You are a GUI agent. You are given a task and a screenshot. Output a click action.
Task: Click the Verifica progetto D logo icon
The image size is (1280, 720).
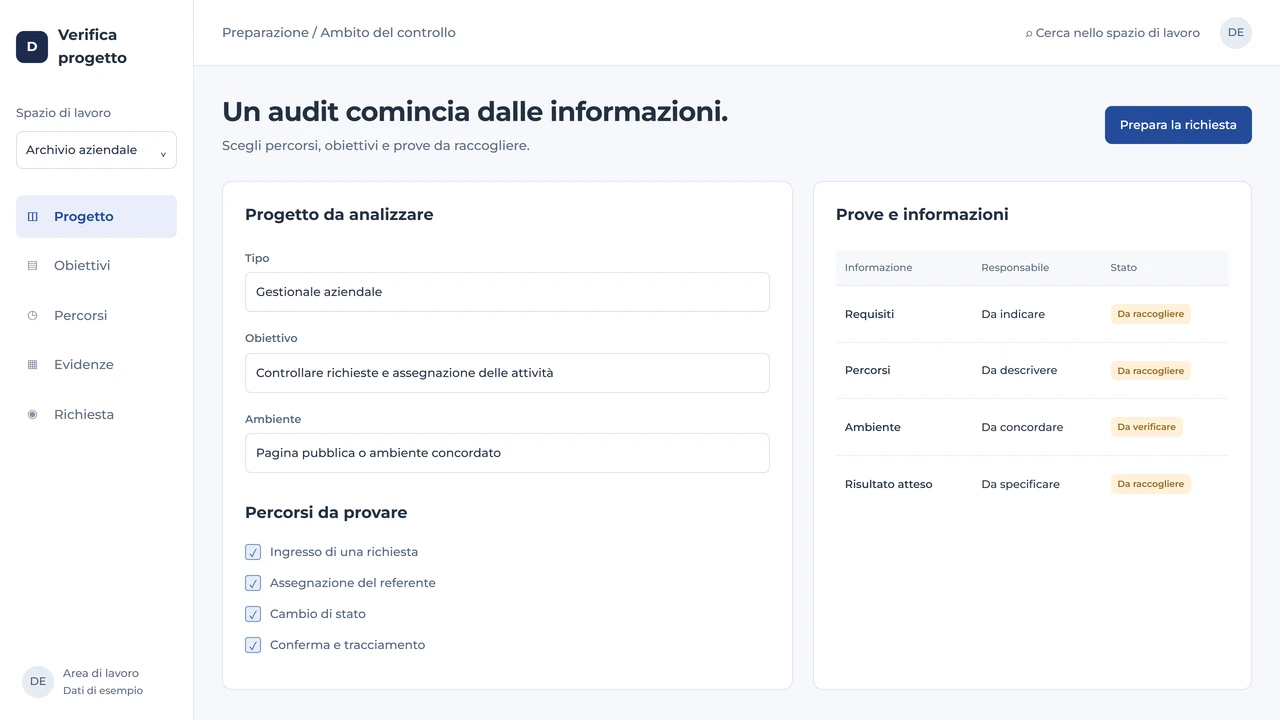[x=32, y=47]
